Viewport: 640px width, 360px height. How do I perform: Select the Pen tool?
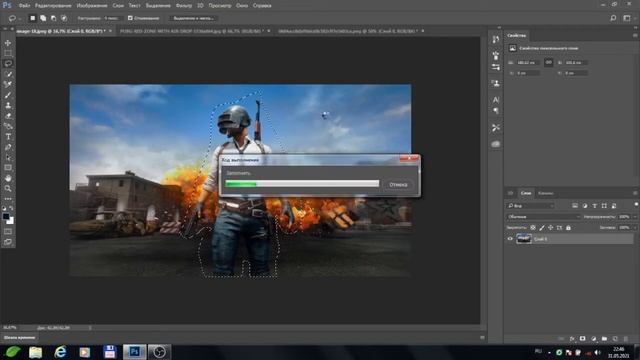pos(8,147)
